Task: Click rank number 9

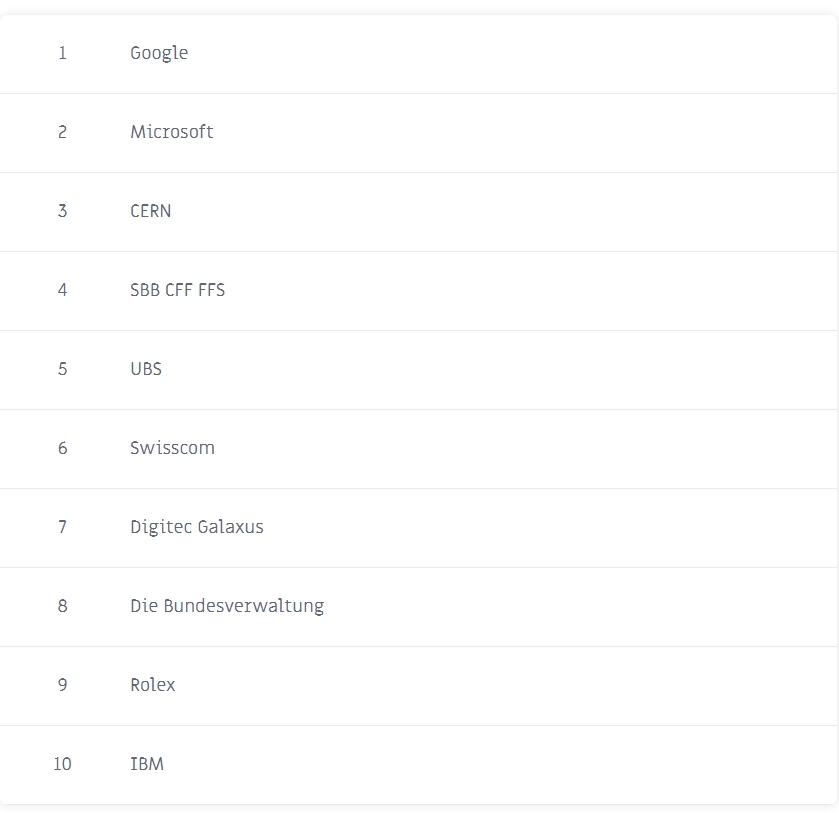Action: click(x=63, y=685)
